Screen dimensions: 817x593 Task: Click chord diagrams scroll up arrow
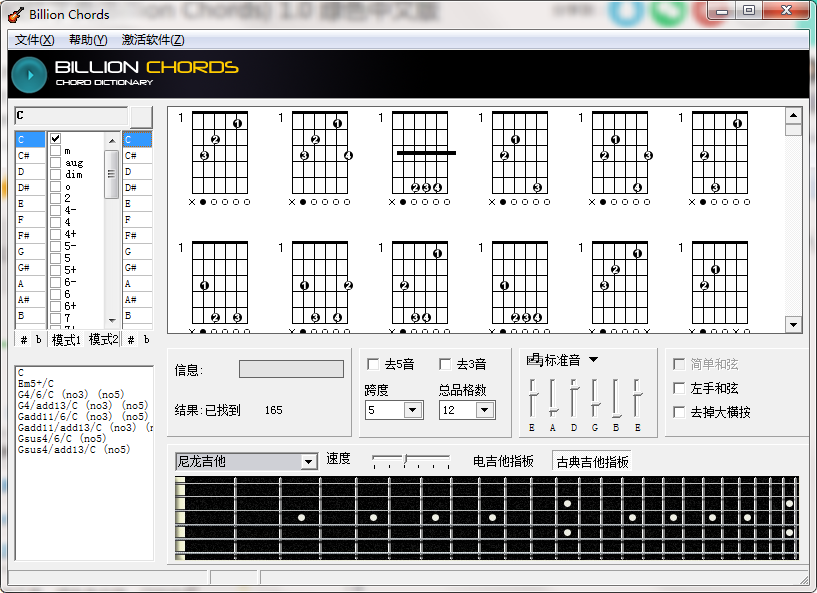pyautogui.click(x=793, y=115)
